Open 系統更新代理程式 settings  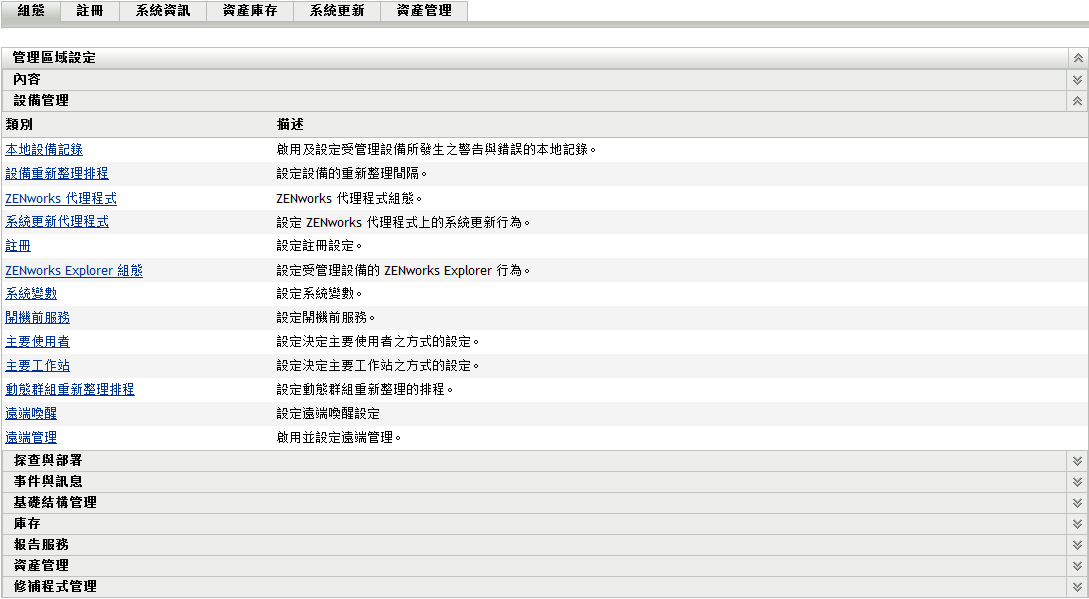coord(58,221)
